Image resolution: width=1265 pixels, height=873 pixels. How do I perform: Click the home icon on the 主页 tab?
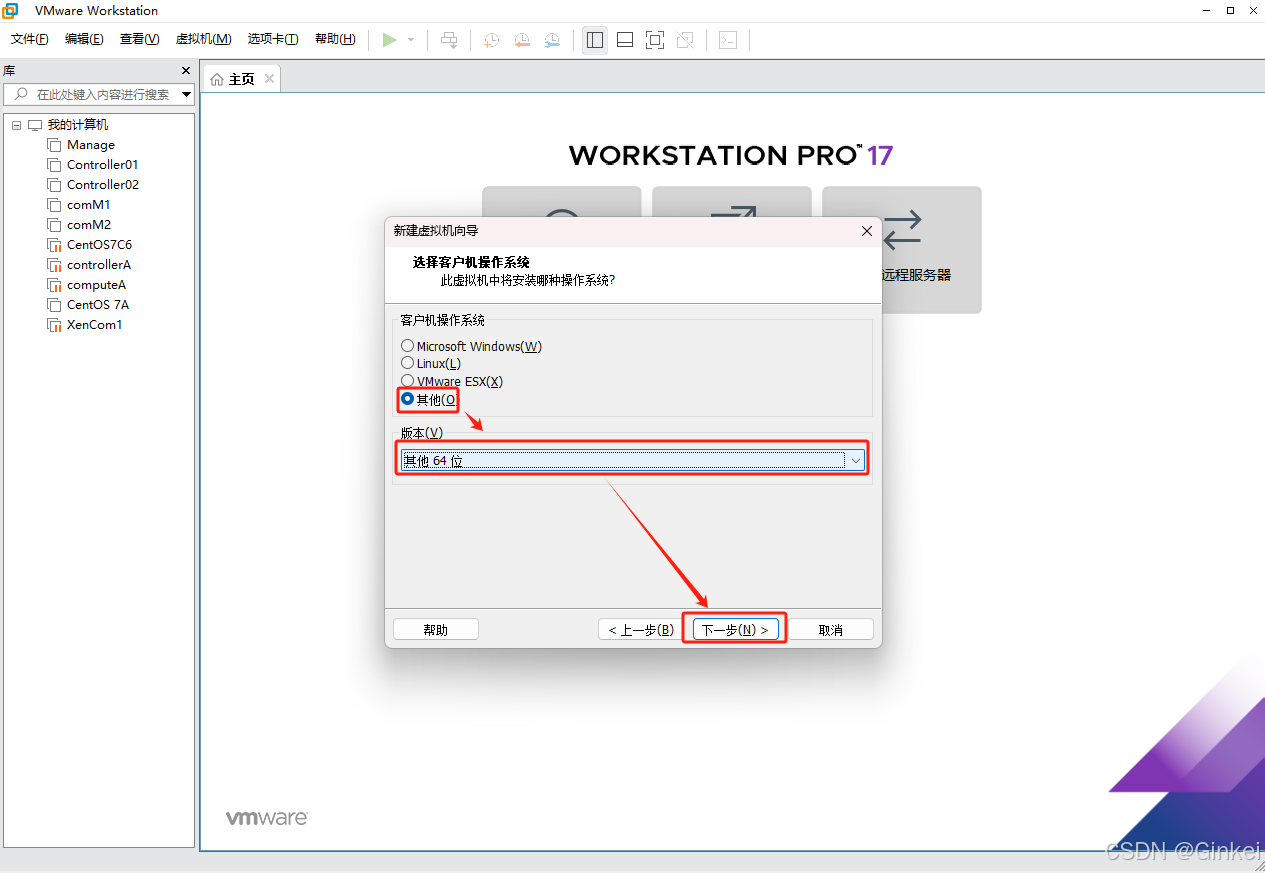(217, 79)
